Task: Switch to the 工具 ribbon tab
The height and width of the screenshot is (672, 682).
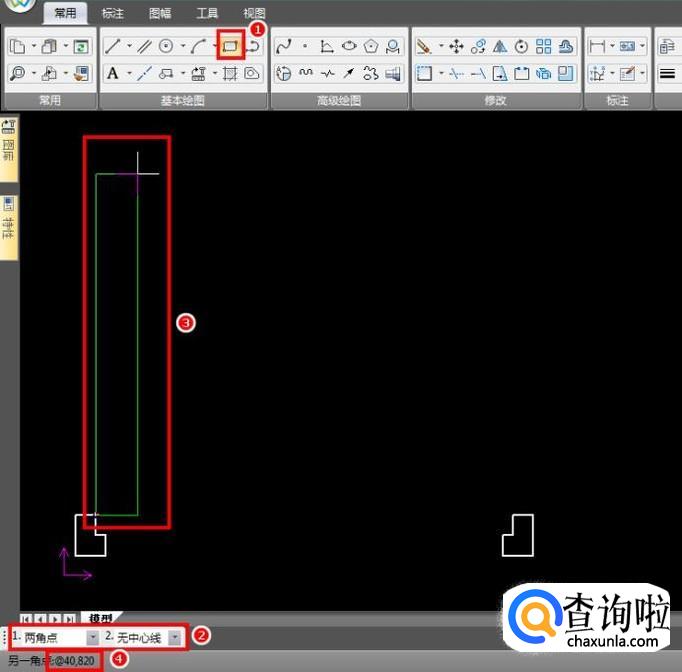Action: [x=207, y=13]
